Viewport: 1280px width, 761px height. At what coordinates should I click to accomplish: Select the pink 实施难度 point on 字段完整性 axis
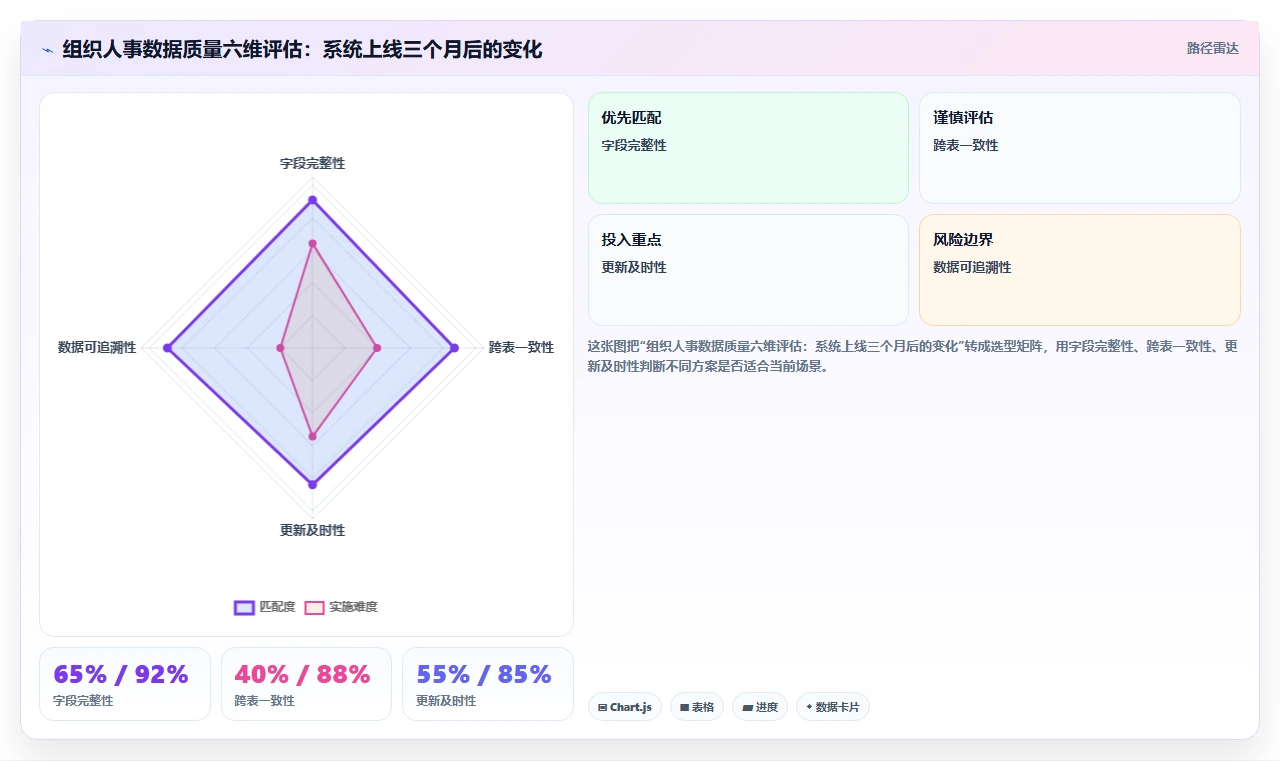coord(312,243)
